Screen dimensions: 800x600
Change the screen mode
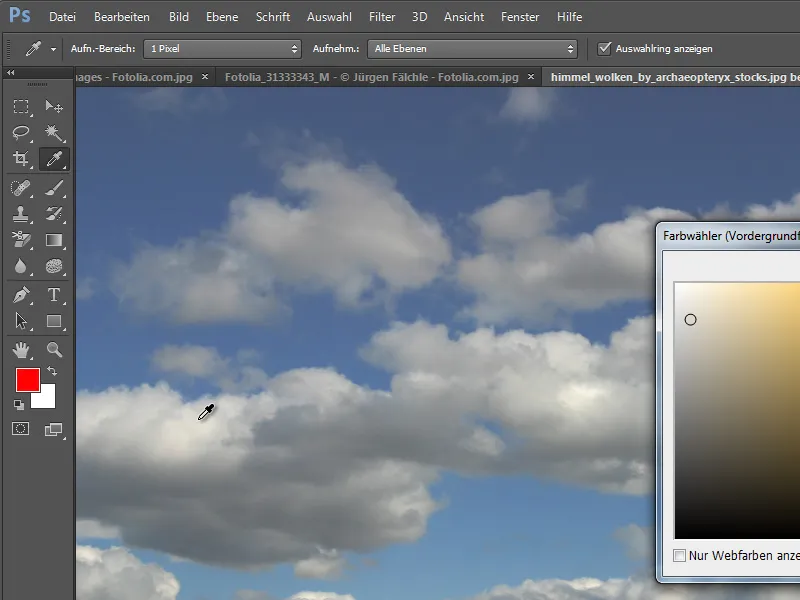pos(54,429)
